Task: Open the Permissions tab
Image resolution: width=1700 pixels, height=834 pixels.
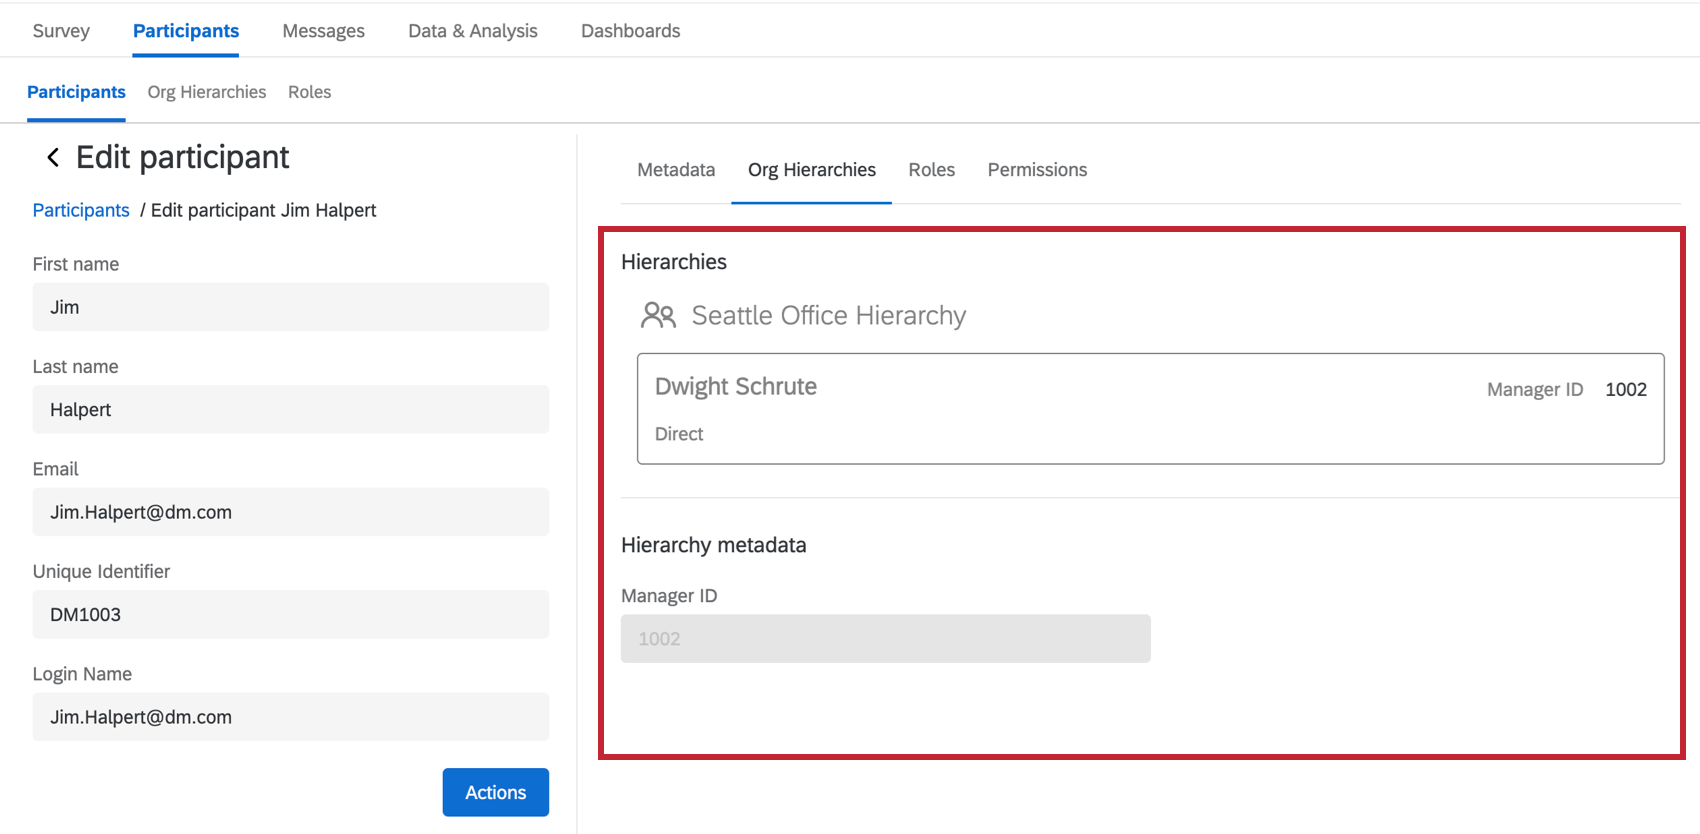Action: click(1037, 170)
